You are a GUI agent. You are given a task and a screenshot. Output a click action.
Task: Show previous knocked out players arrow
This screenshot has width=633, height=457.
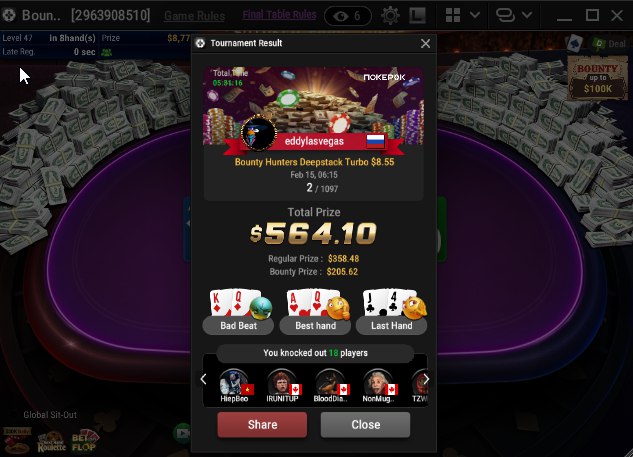click(203, 379)
